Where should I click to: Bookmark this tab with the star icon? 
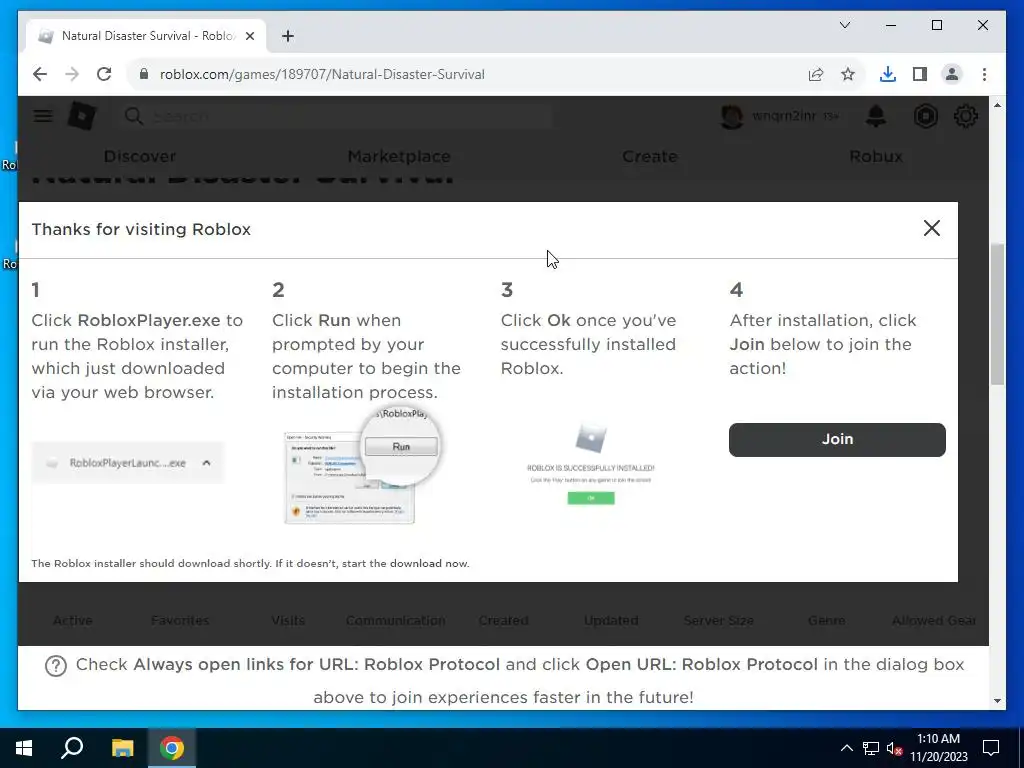pos(848,74)
